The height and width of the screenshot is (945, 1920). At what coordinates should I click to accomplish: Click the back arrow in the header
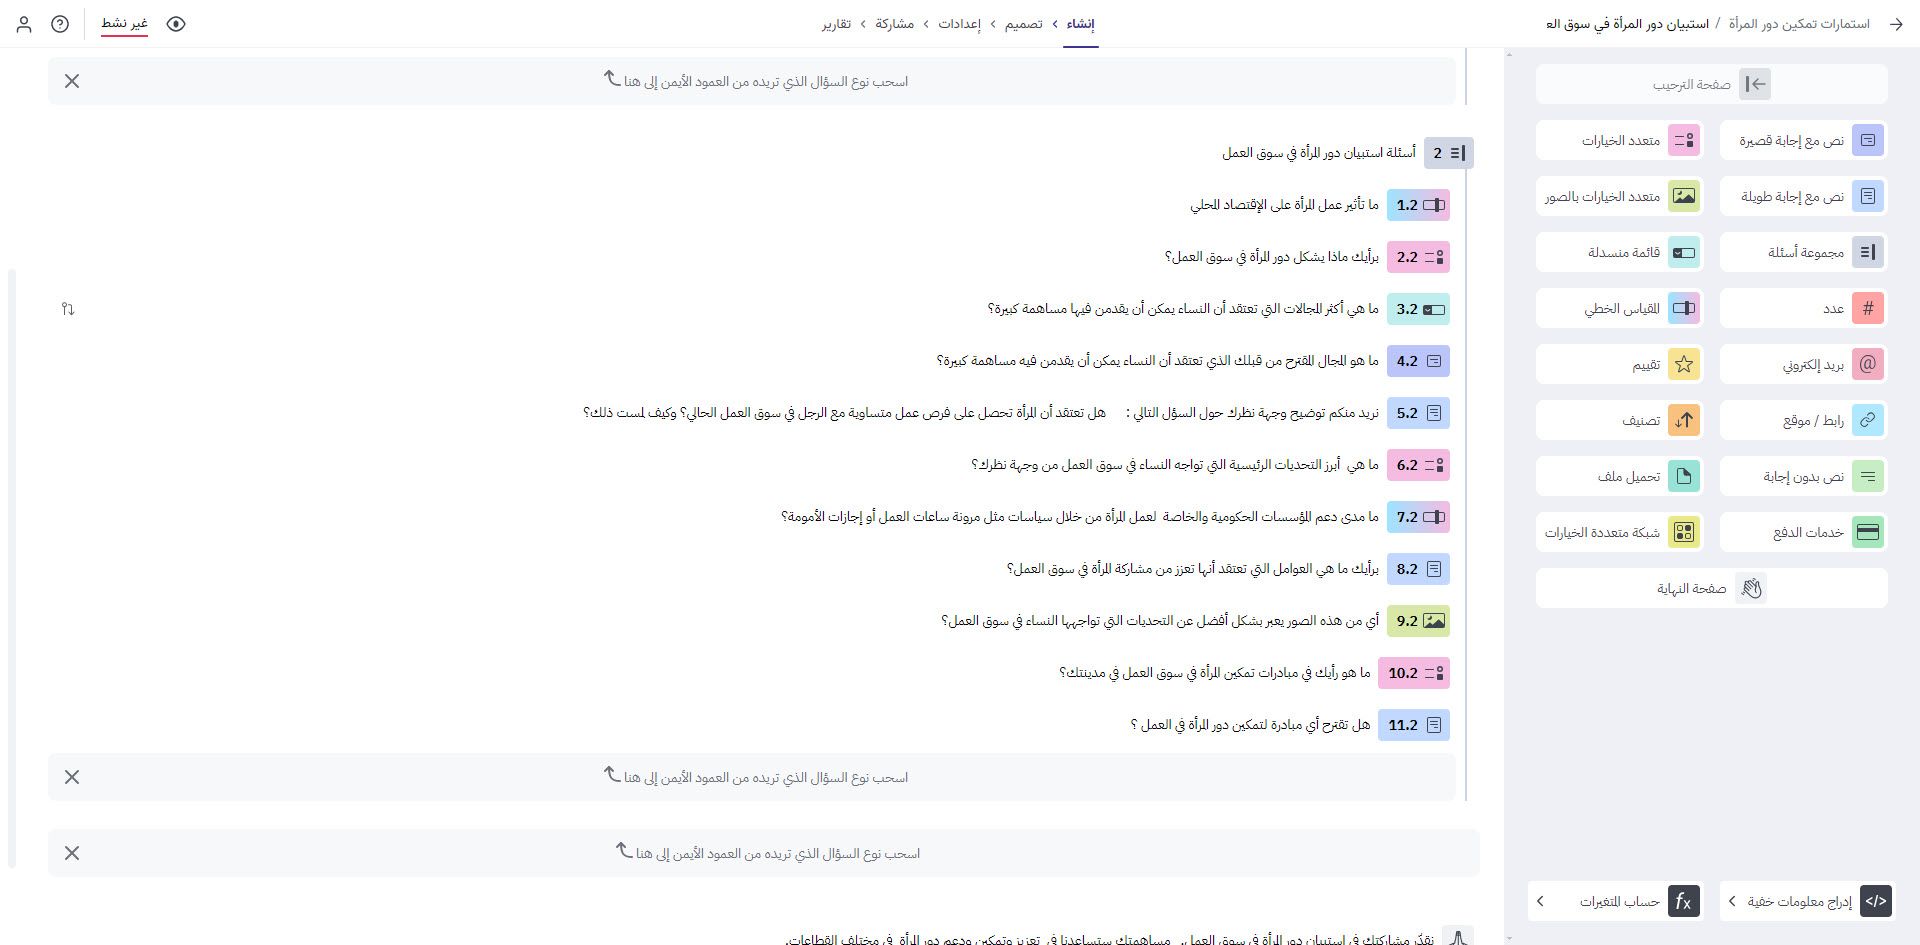click(x=1896, y=24)
